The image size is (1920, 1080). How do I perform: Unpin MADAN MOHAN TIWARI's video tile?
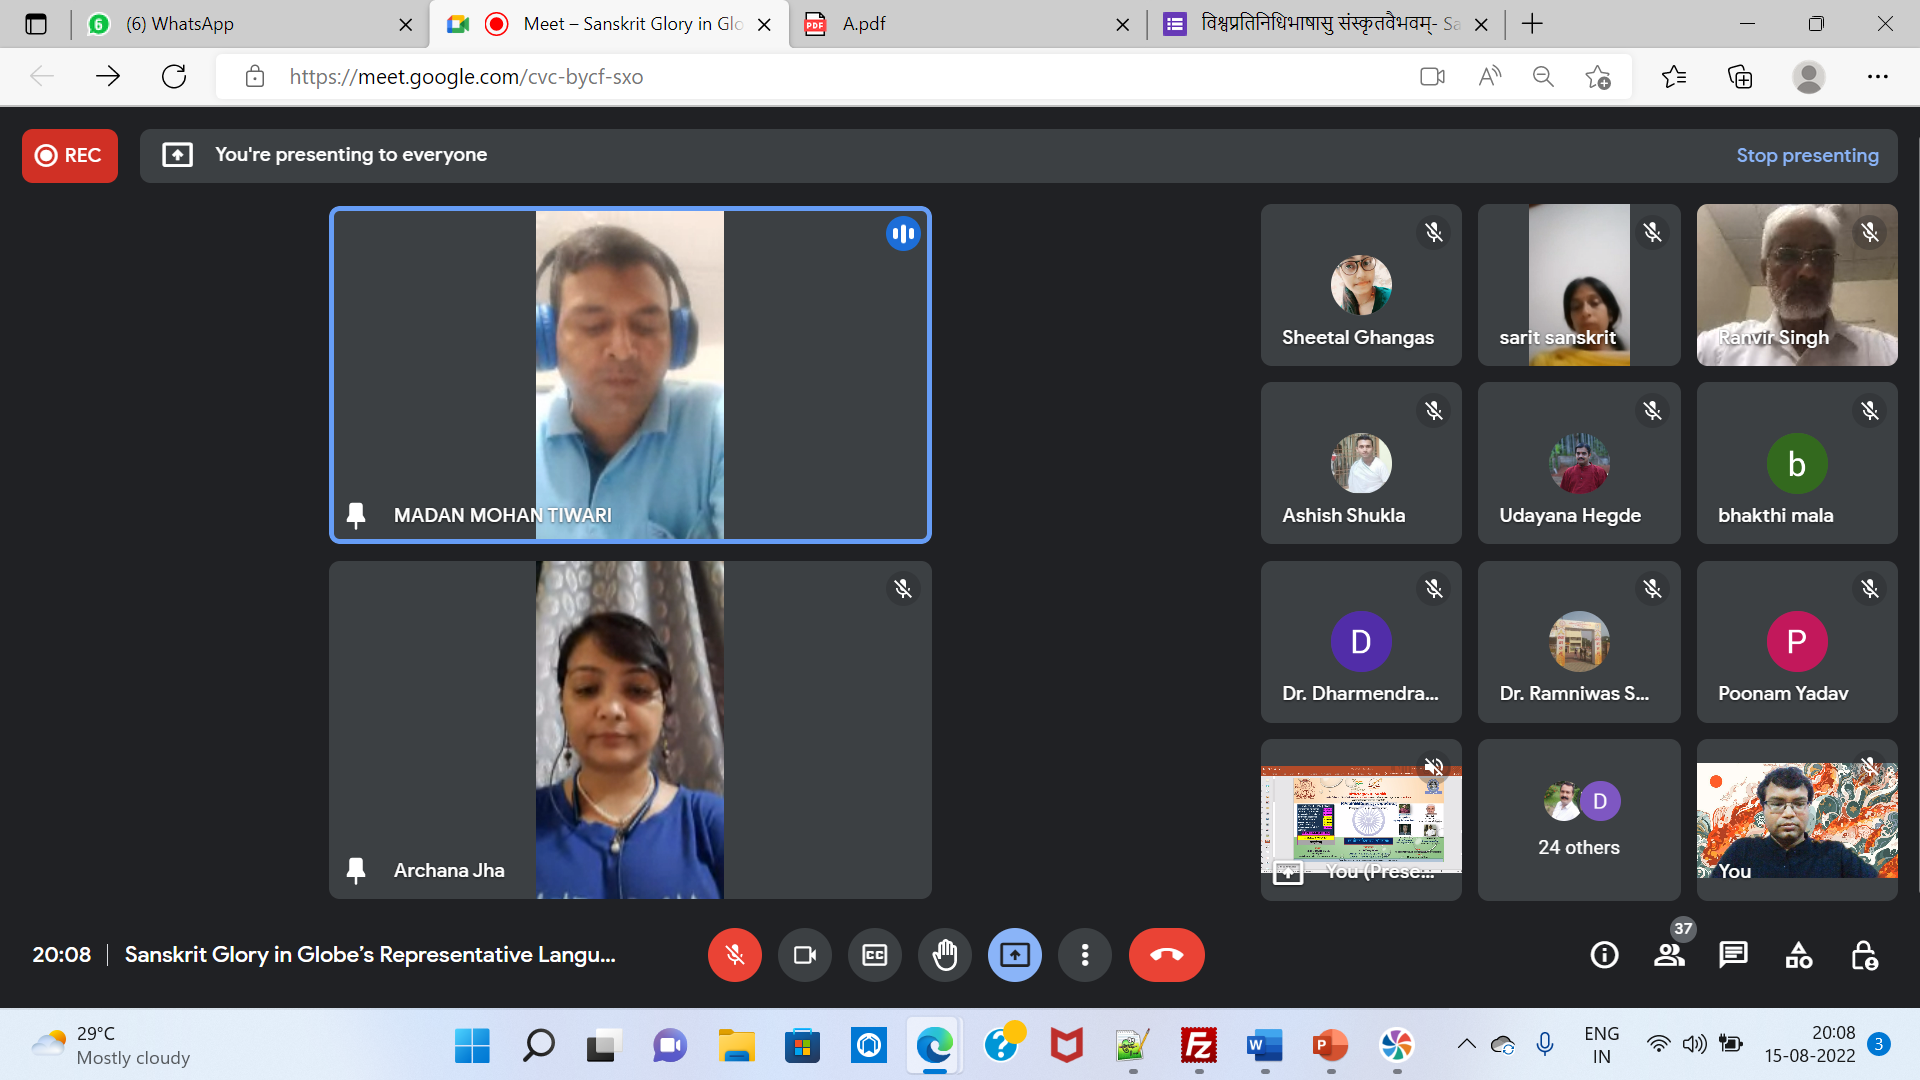[x=355, y=515]
